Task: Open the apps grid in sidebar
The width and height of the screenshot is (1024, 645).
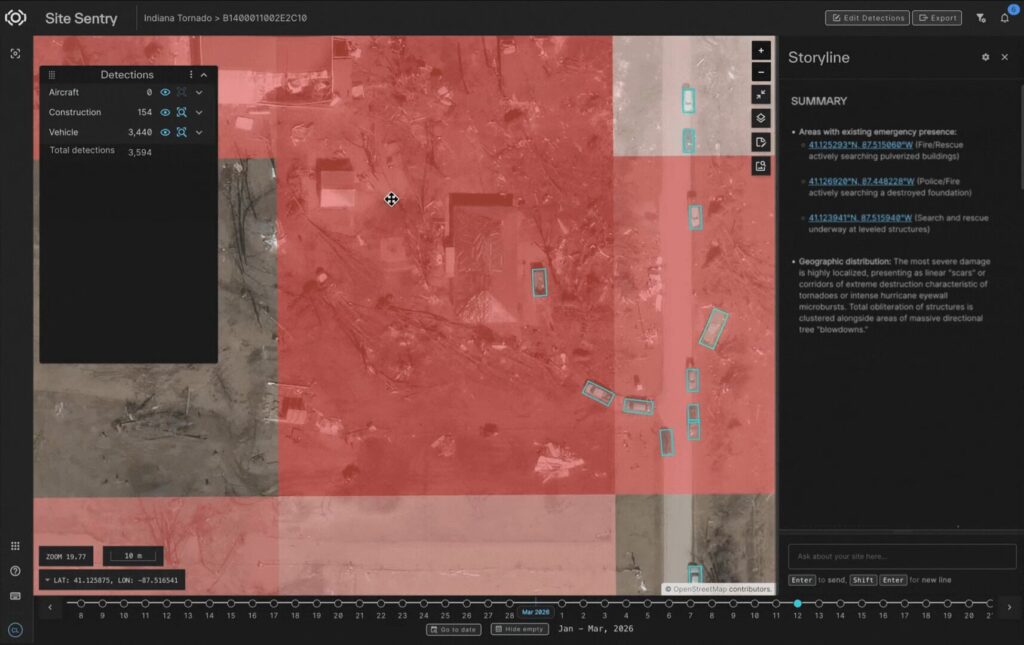Action: [x=15, y=546]
